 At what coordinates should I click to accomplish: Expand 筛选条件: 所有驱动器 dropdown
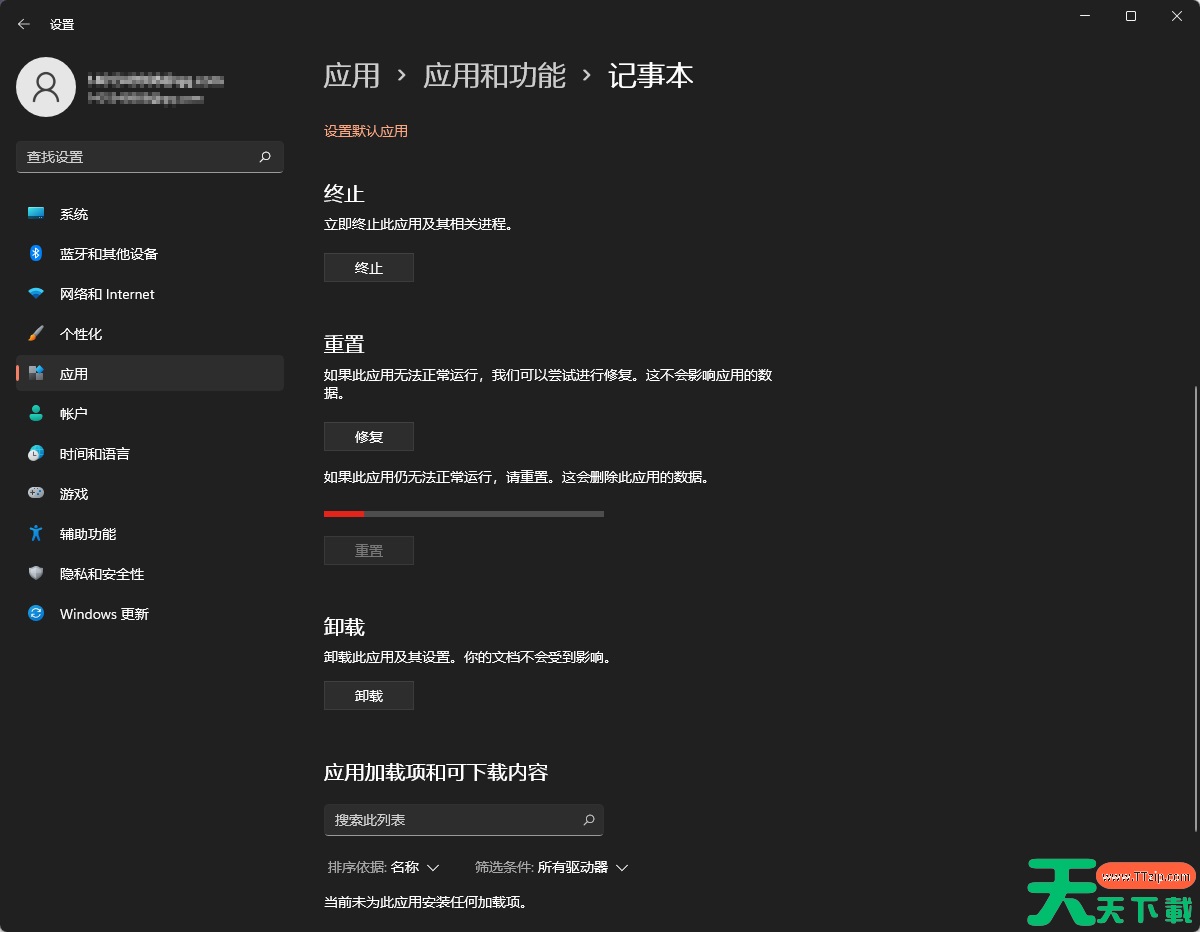(x=552, y=867)
